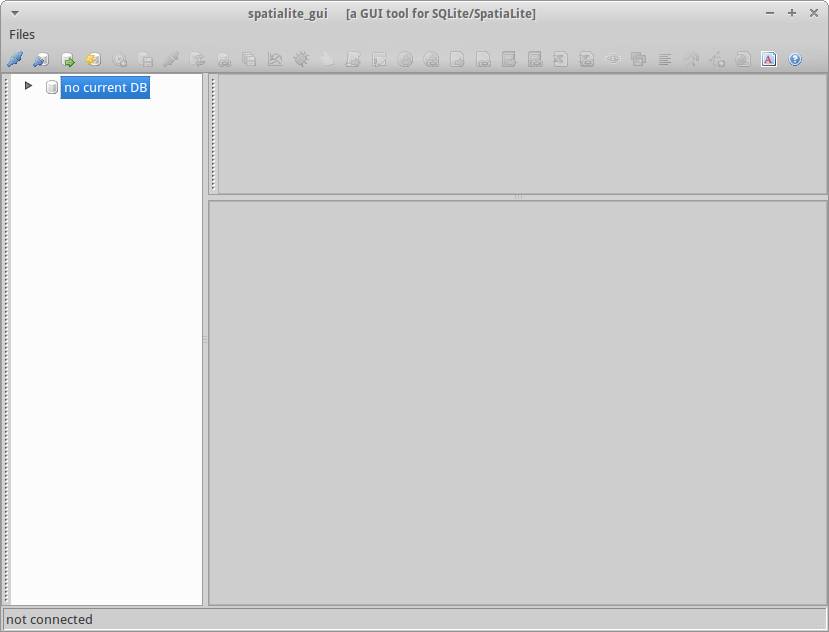
Task: Click the hand sanitize geometries icon
Action: click(x=327, y=59)
